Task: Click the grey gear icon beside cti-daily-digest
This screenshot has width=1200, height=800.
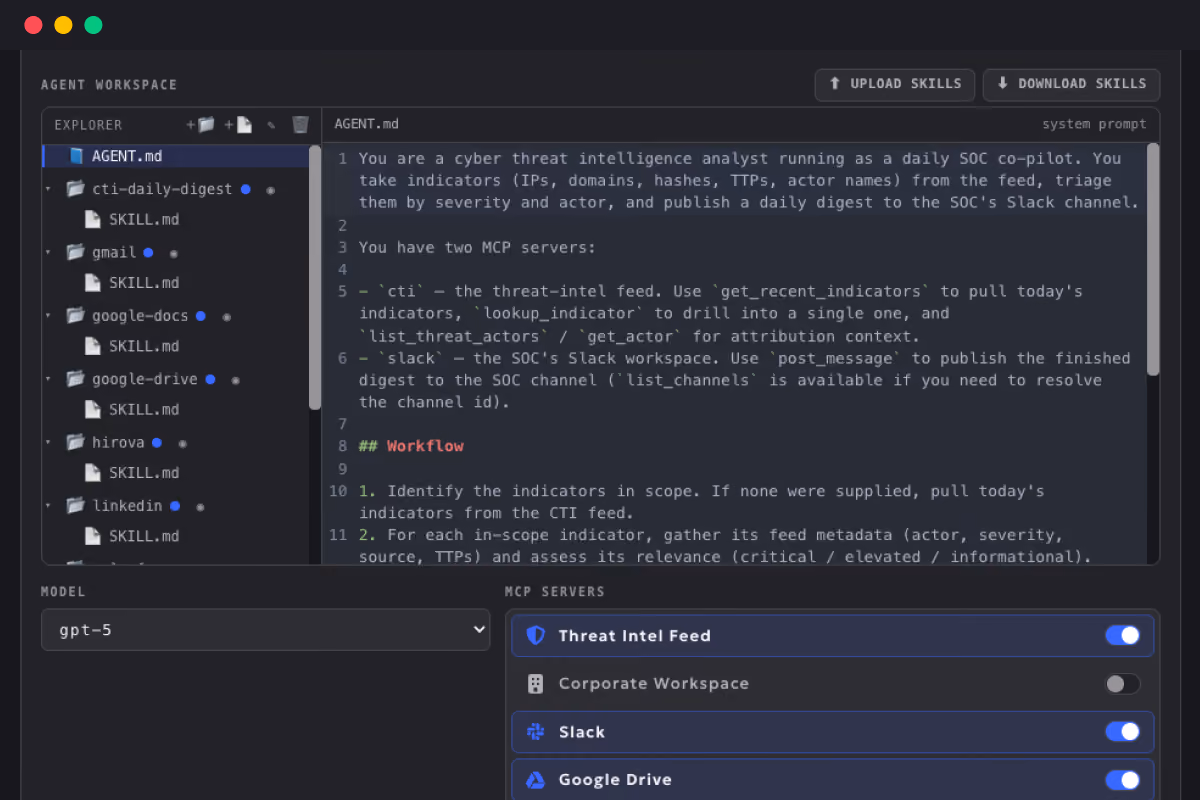Action: pos(270,189)
